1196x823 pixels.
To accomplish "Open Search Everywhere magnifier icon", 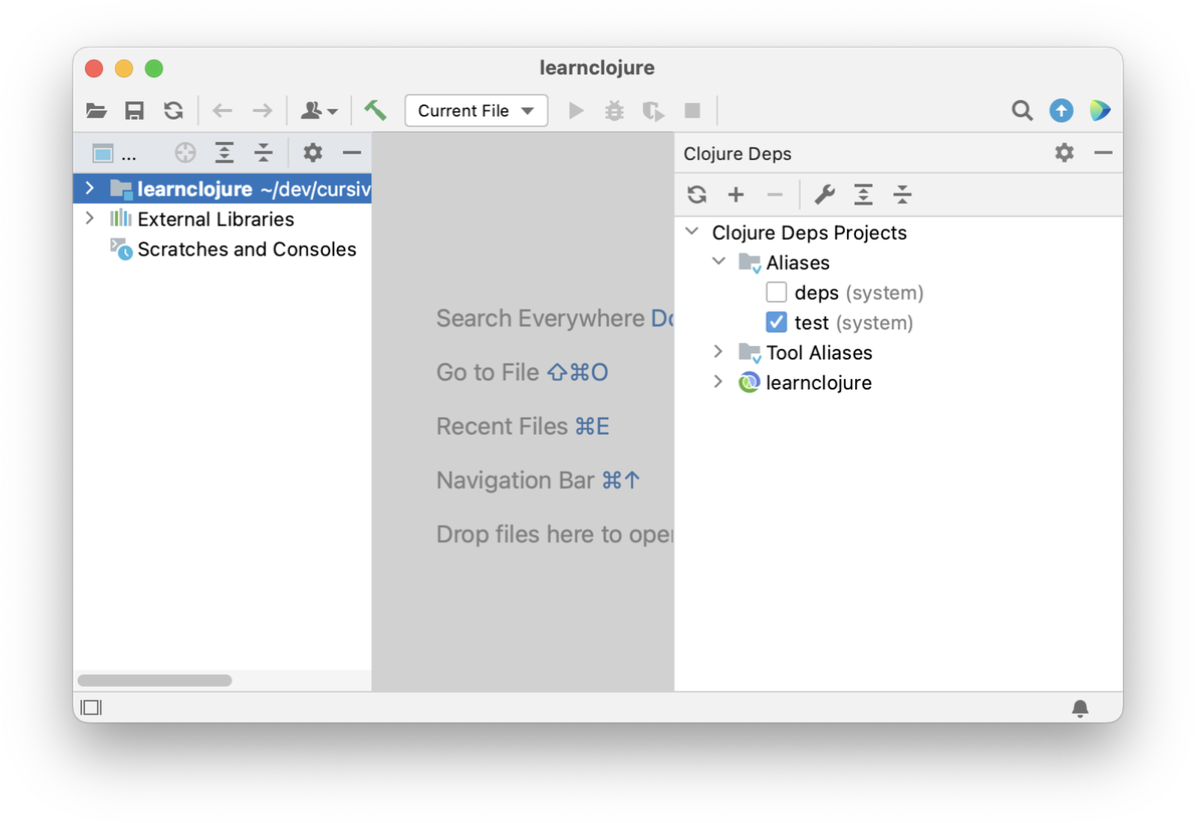I will coord(1022,111).
